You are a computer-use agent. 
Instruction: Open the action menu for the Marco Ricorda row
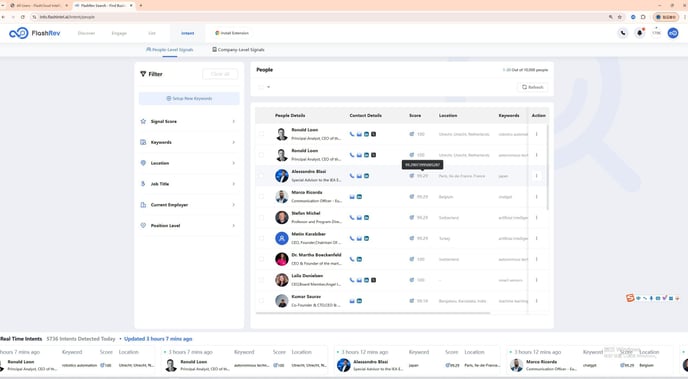pos(536,197)
